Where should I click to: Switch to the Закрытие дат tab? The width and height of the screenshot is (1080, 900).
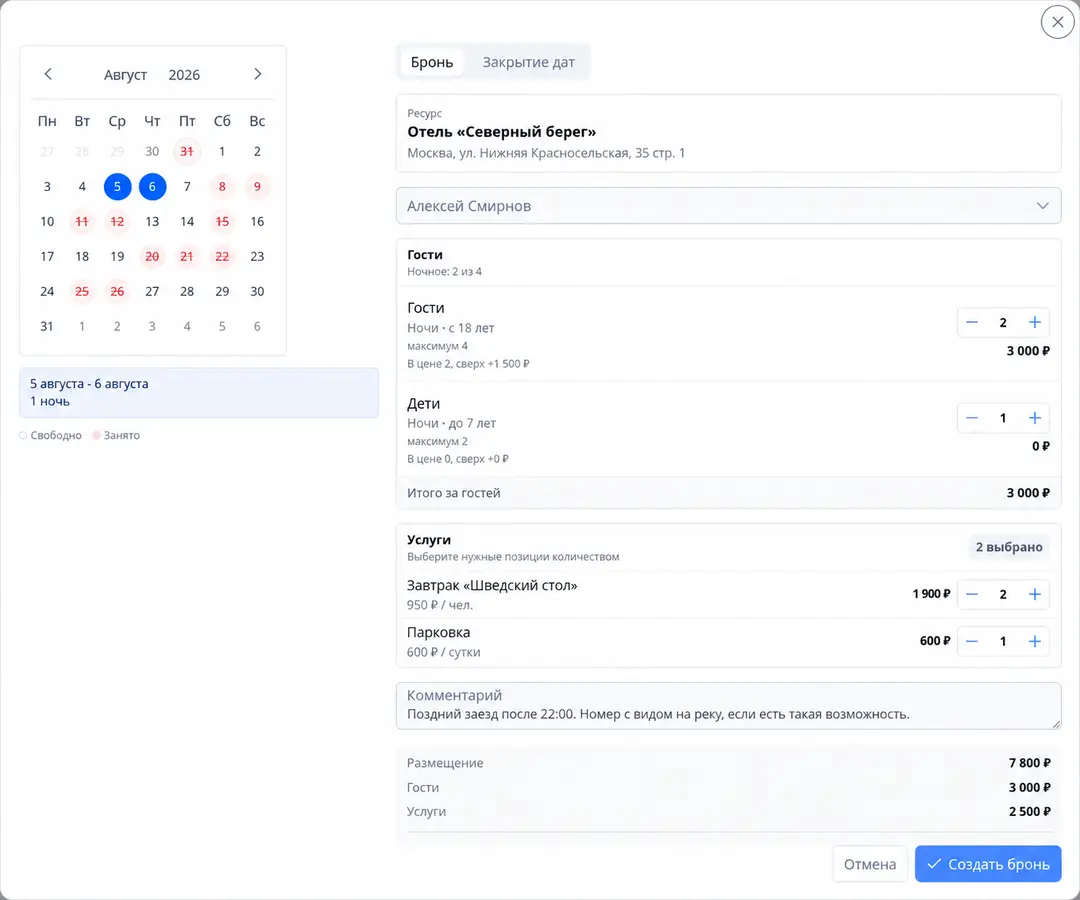(528, 63)
